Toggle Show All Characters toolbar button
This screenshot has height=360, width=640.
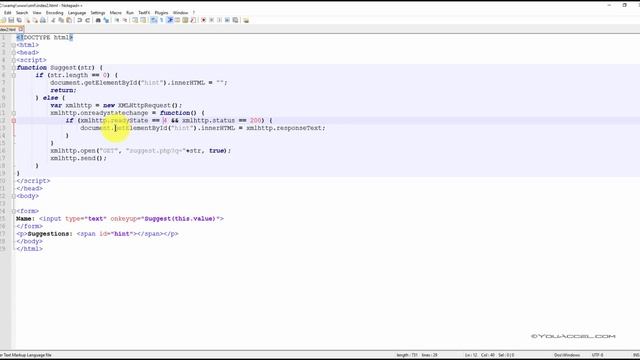click(x=162, y=20)
